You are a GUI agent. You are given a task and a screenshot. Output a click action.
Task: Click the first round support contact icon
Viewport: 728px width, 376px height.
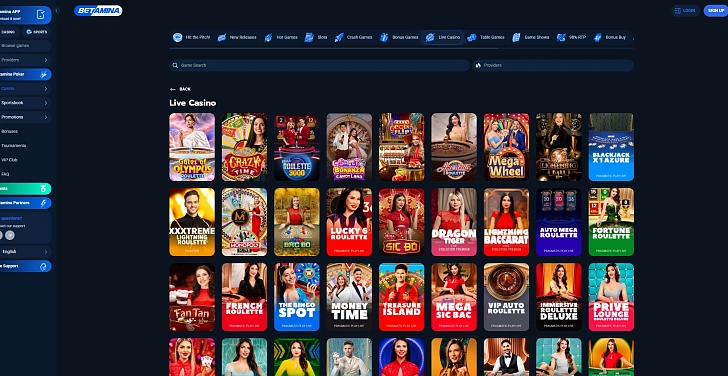[1, 235]
